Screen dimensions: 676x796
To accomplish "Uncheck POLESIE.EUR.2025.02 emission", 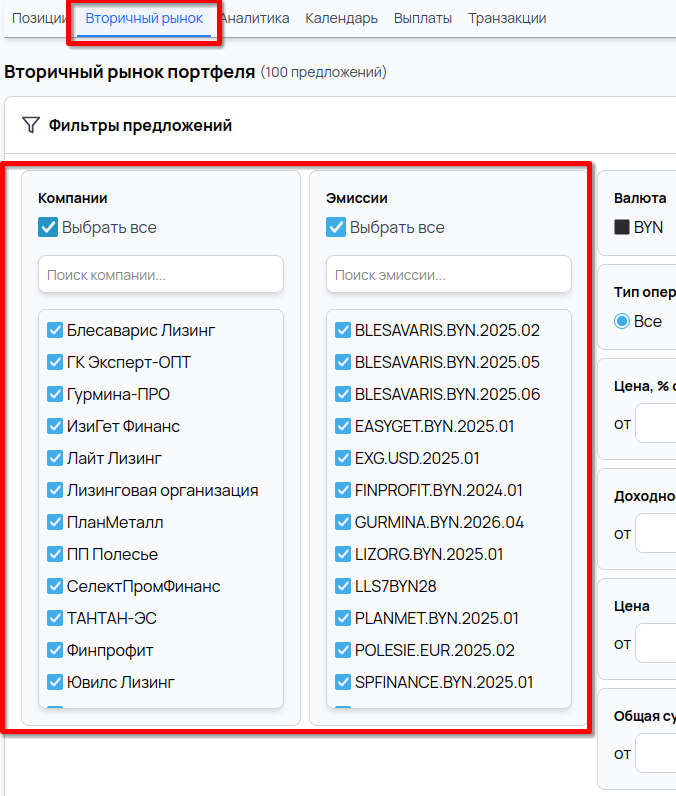I will [x=343, y=650].
